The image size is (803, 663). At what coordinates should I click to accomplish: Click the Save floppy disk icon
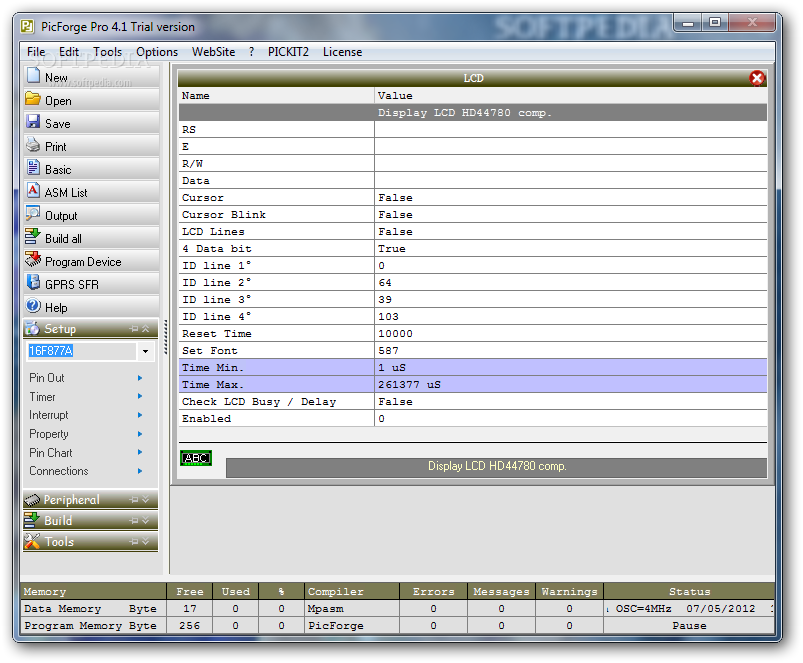click(33, 121)
